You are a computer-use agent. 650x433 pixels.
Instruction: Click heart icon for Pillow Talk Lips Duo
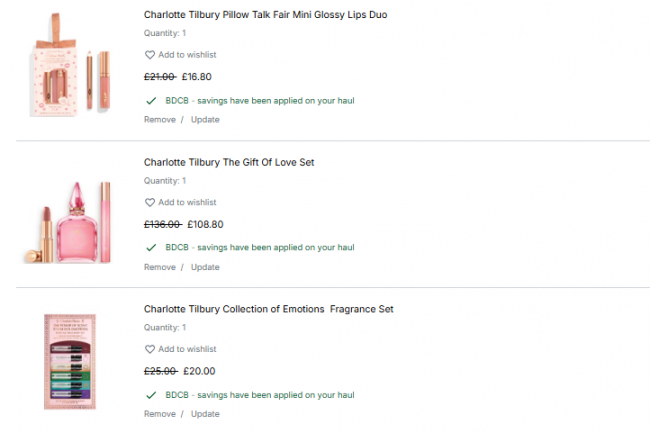pyautogui.click(x=150, y=55)
